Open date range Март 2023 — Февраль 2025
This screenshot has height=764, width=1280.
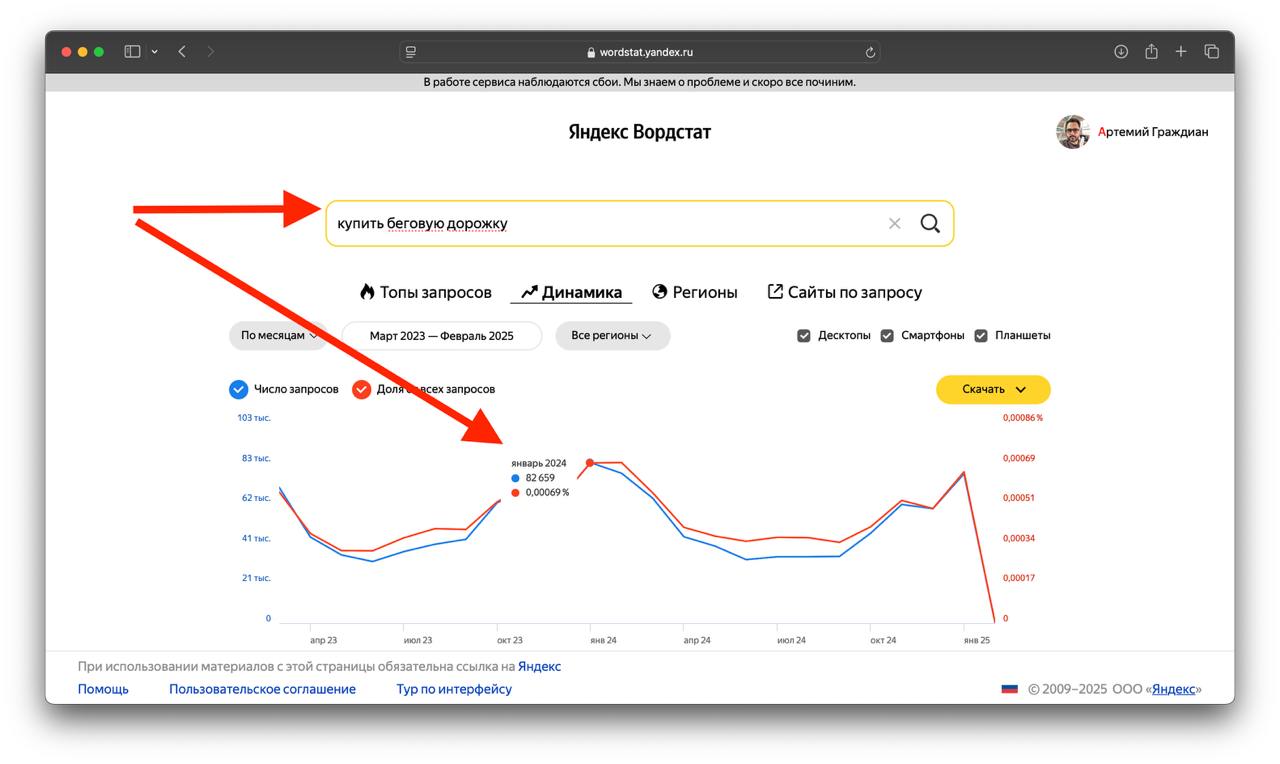(441, 336)
